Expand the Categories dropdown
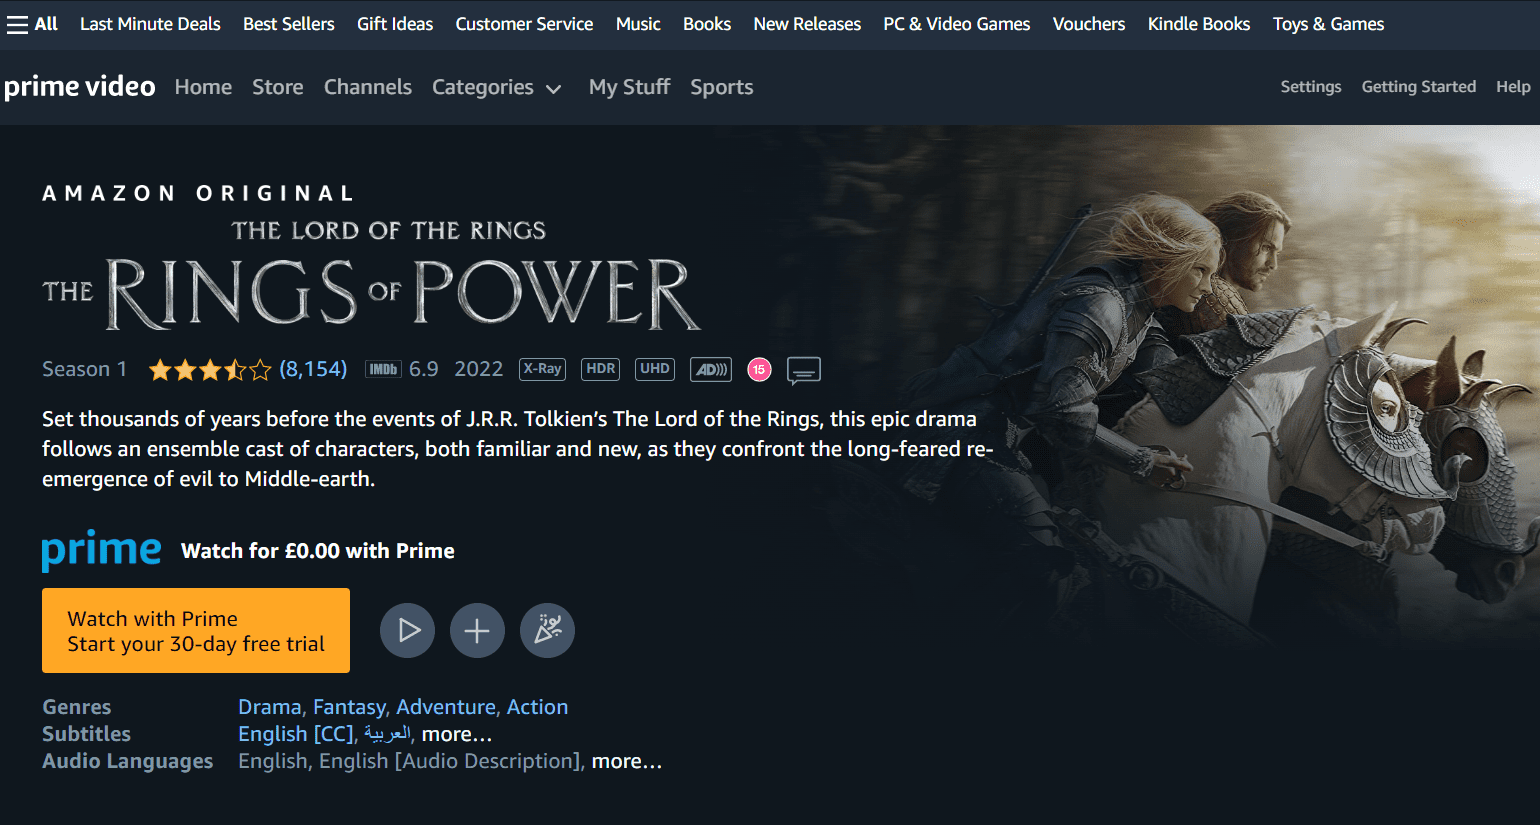The width and height of the screenshot is (1540, 825). [497, 88]
